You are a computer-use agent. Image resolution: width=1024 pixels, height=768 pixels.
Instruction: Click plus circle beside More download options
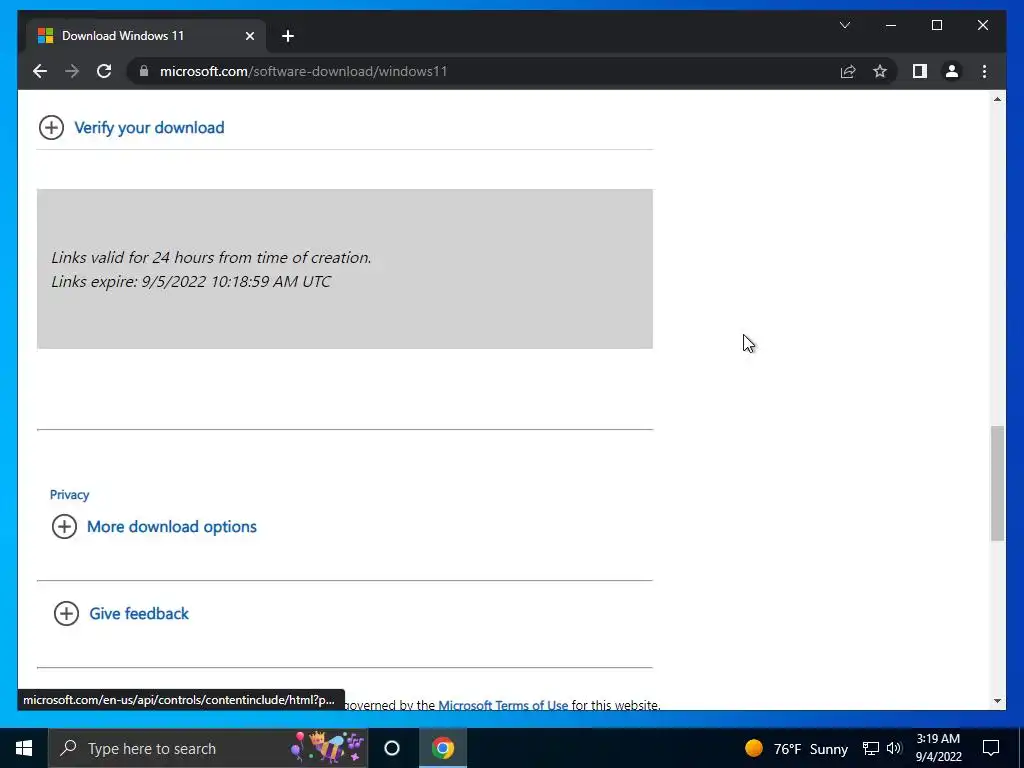64,526
